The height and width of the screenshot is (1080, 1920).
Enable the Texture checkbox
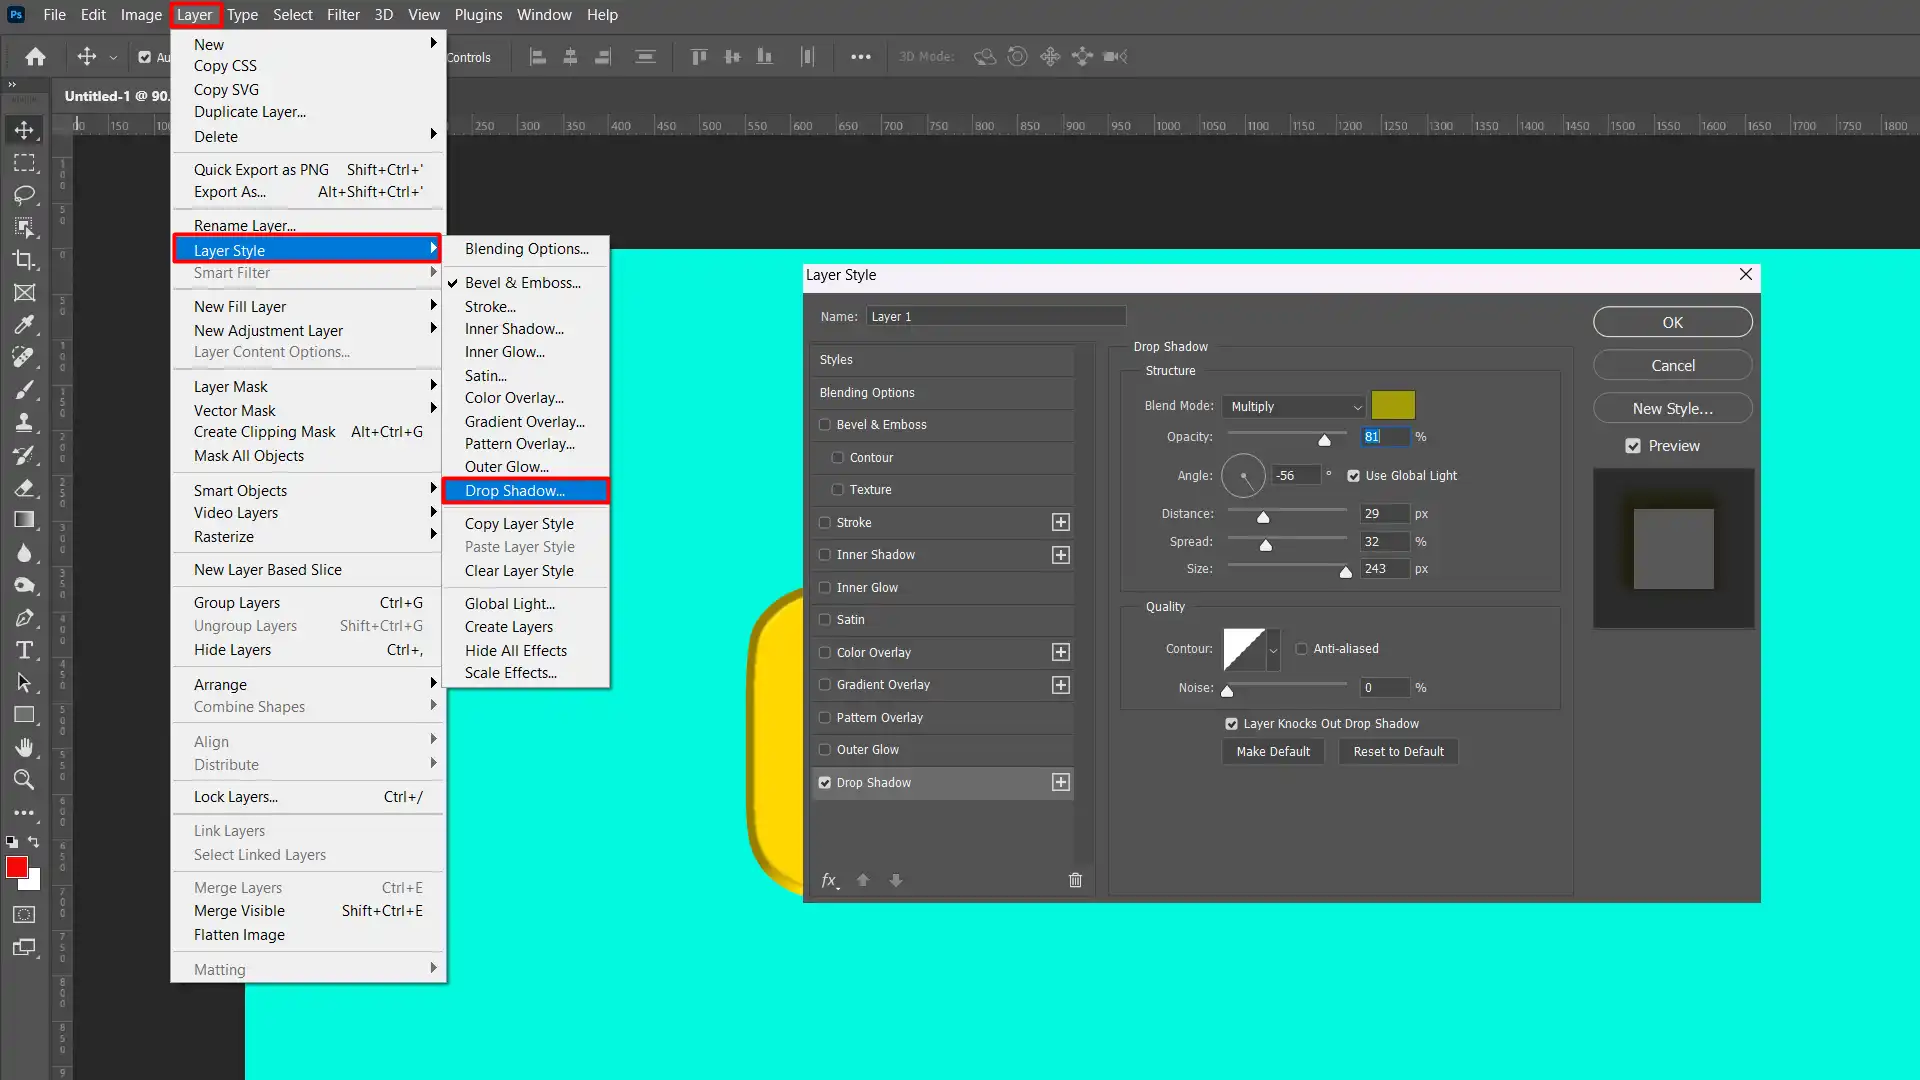[x=838, y=490]
